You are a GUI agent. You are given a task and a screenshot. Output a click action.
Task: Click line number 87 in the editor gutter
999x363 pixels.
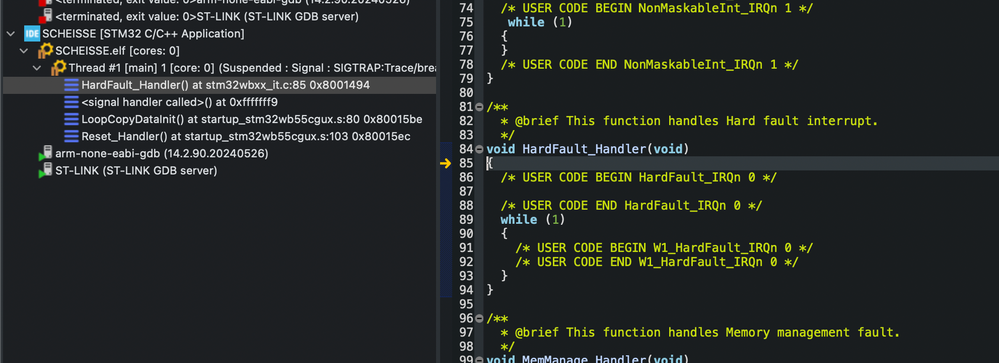(x=466, y=191)
